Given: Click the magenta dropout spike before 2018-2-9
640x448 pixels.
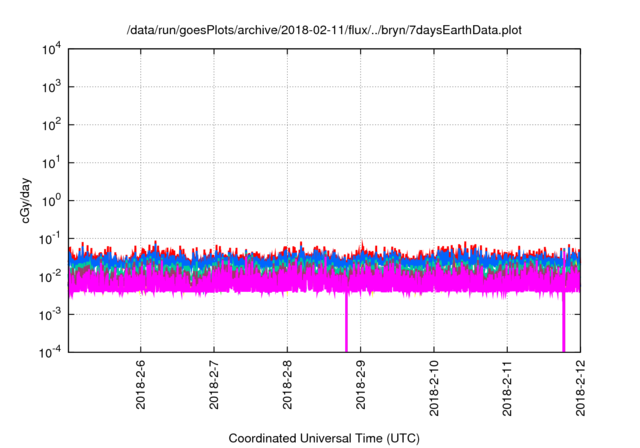Looking at the screenshot, I should point(347,325).
